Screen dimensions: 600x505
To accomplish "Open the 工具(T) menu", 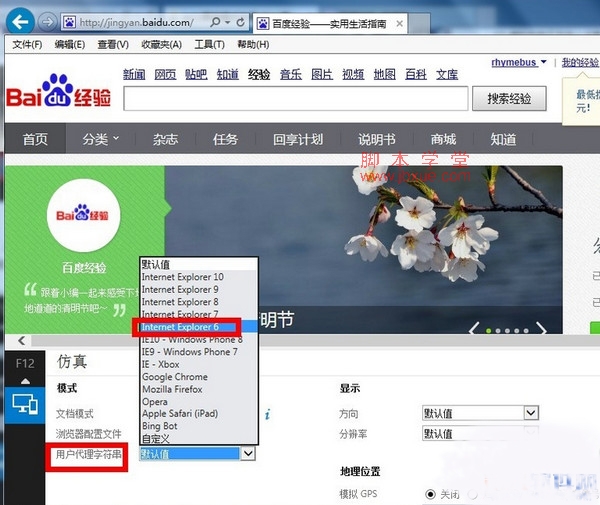I will pos(209,45).
